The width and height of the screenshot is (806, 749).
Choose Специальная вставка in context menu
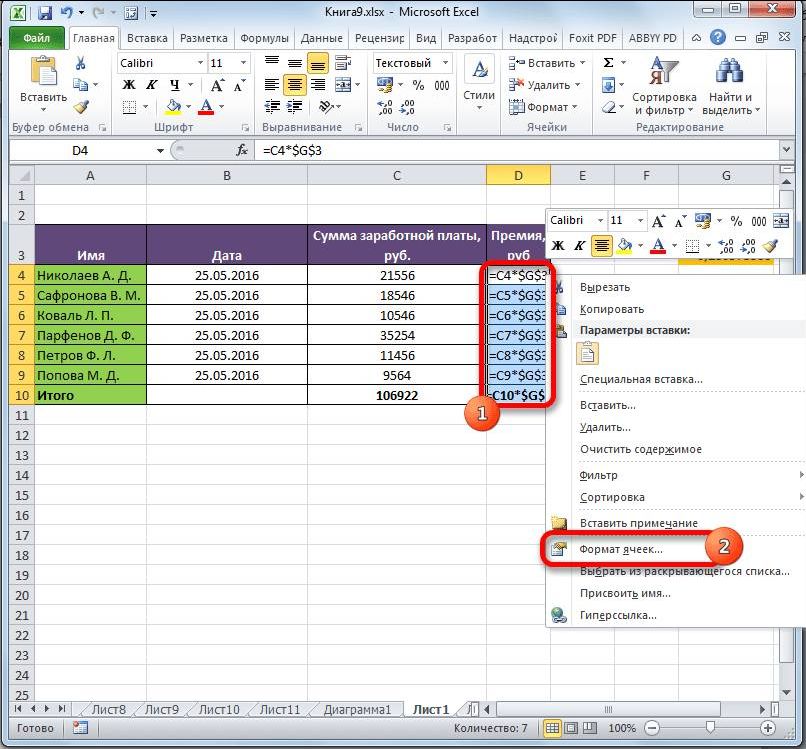641,379
